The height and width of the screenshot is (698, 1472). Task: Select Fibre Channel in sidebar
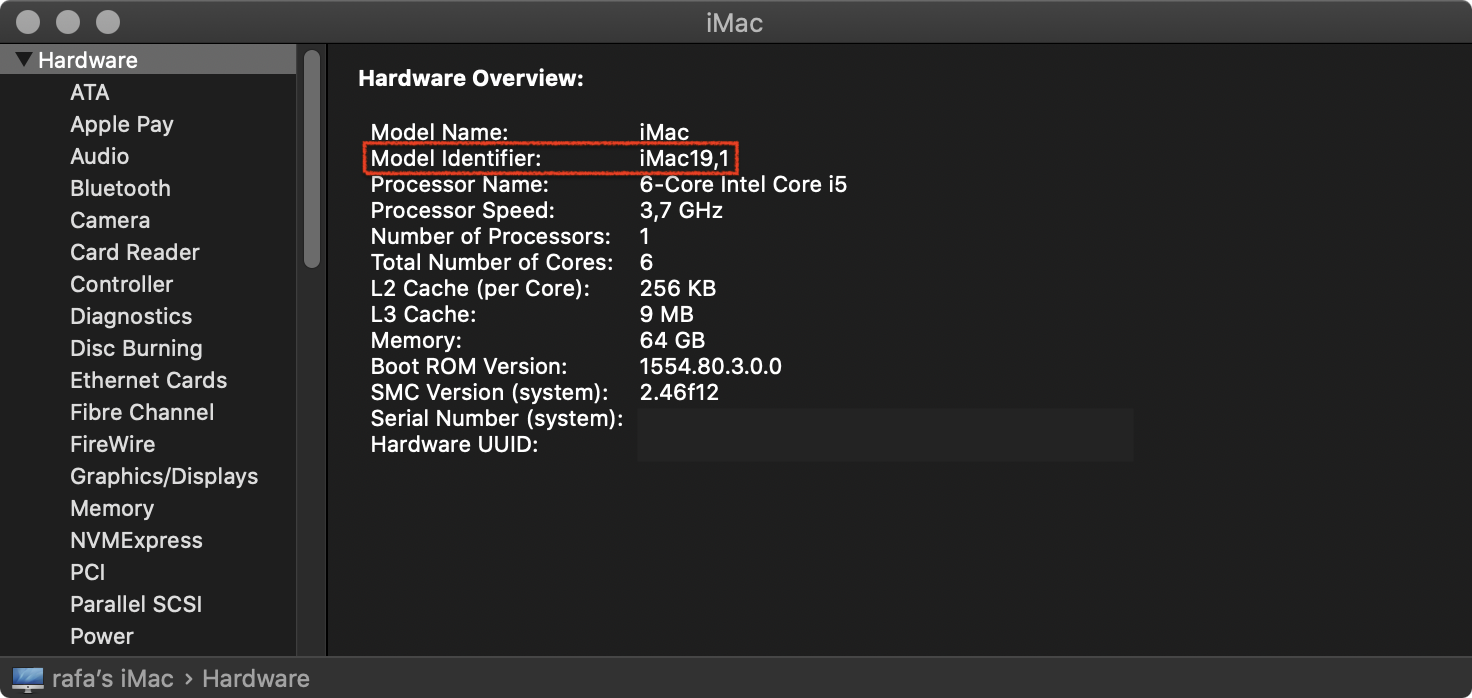[142, 412]
